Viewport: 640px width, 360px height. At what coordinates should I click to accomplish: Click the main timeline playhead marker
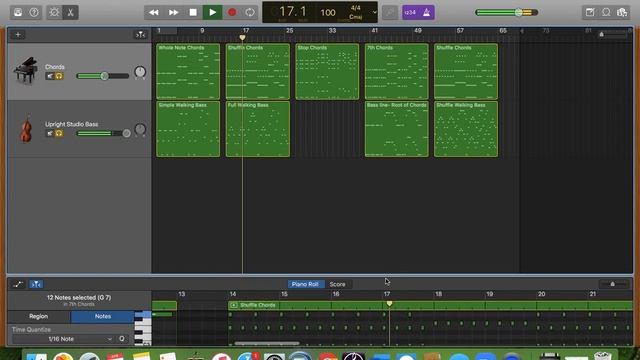coord(242,38)
